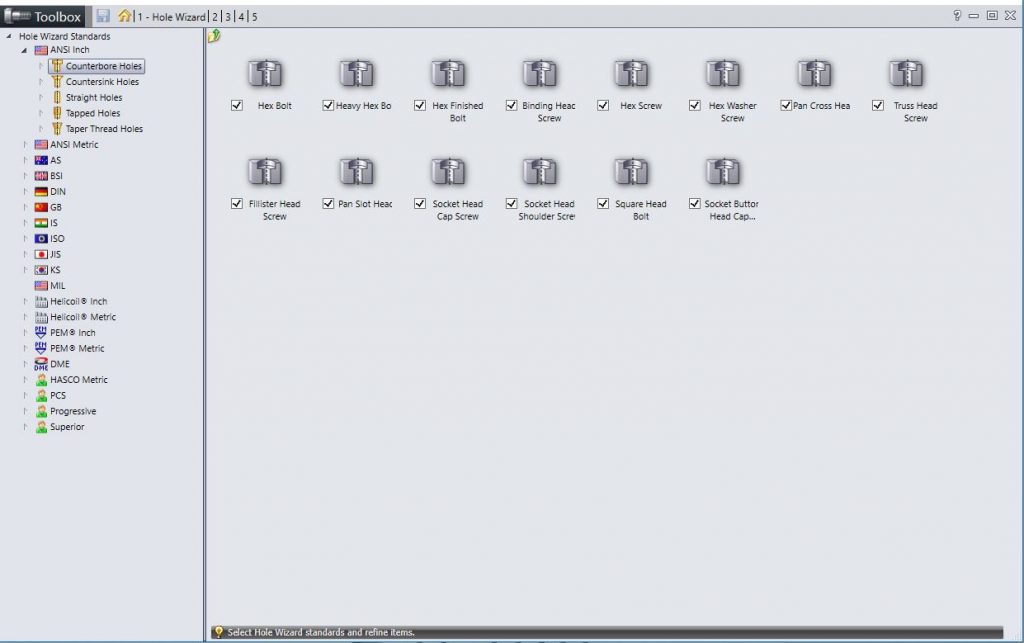Click the Square Head Bolt icon
Screen dimensions: 1024x643
coord(631,171)
